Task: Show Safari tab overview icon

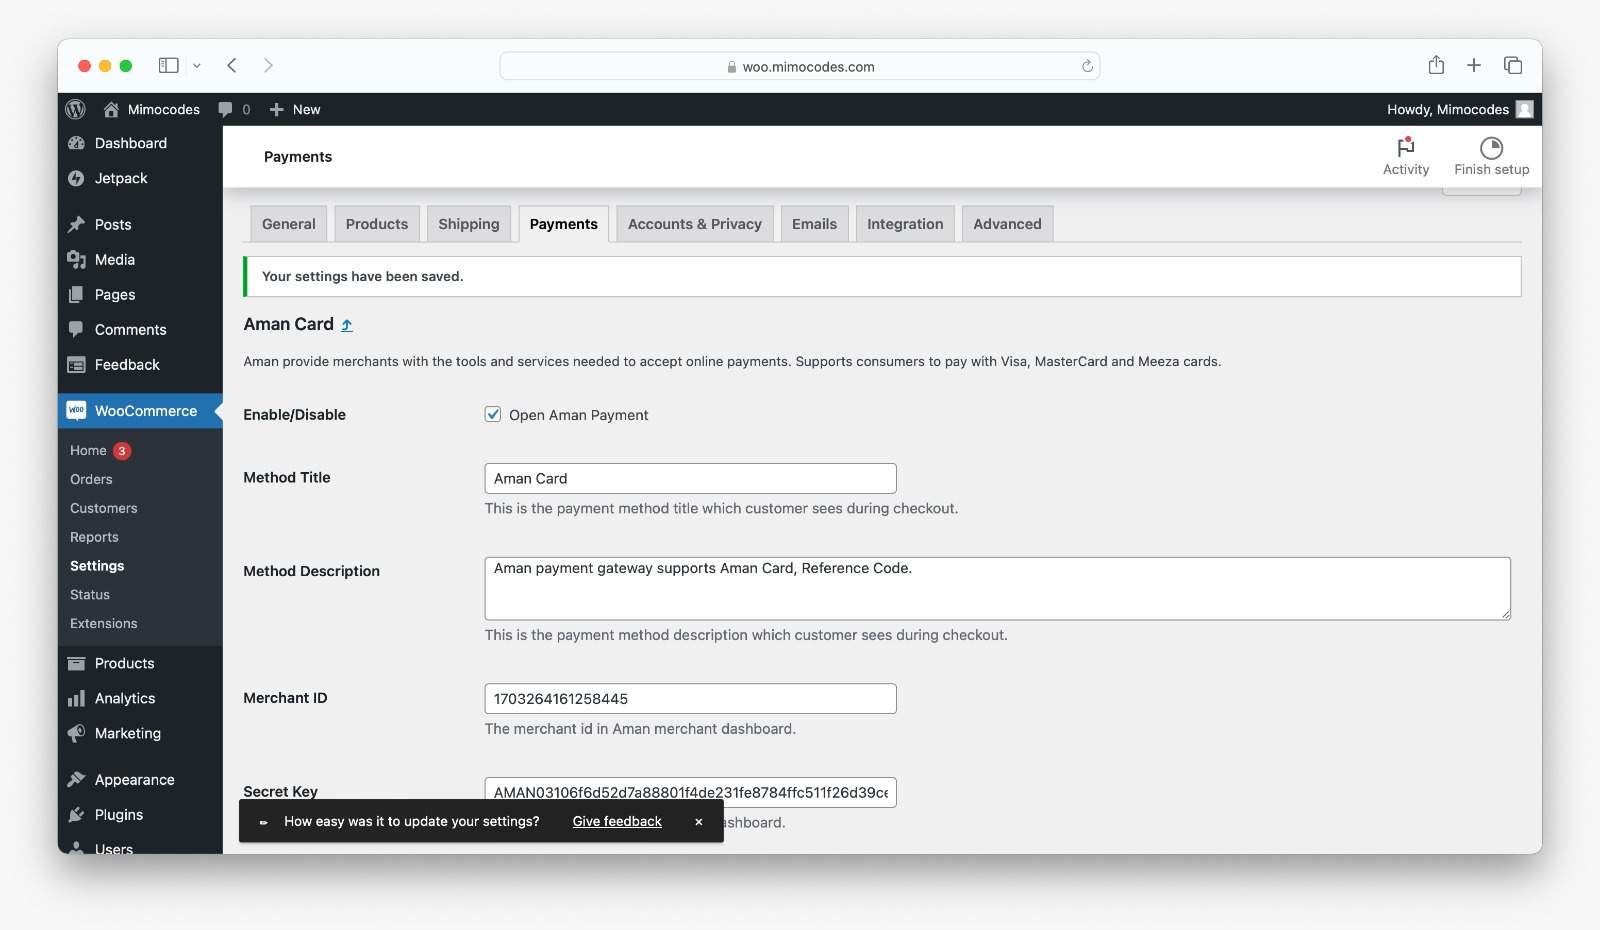Action: (1513, 65)
